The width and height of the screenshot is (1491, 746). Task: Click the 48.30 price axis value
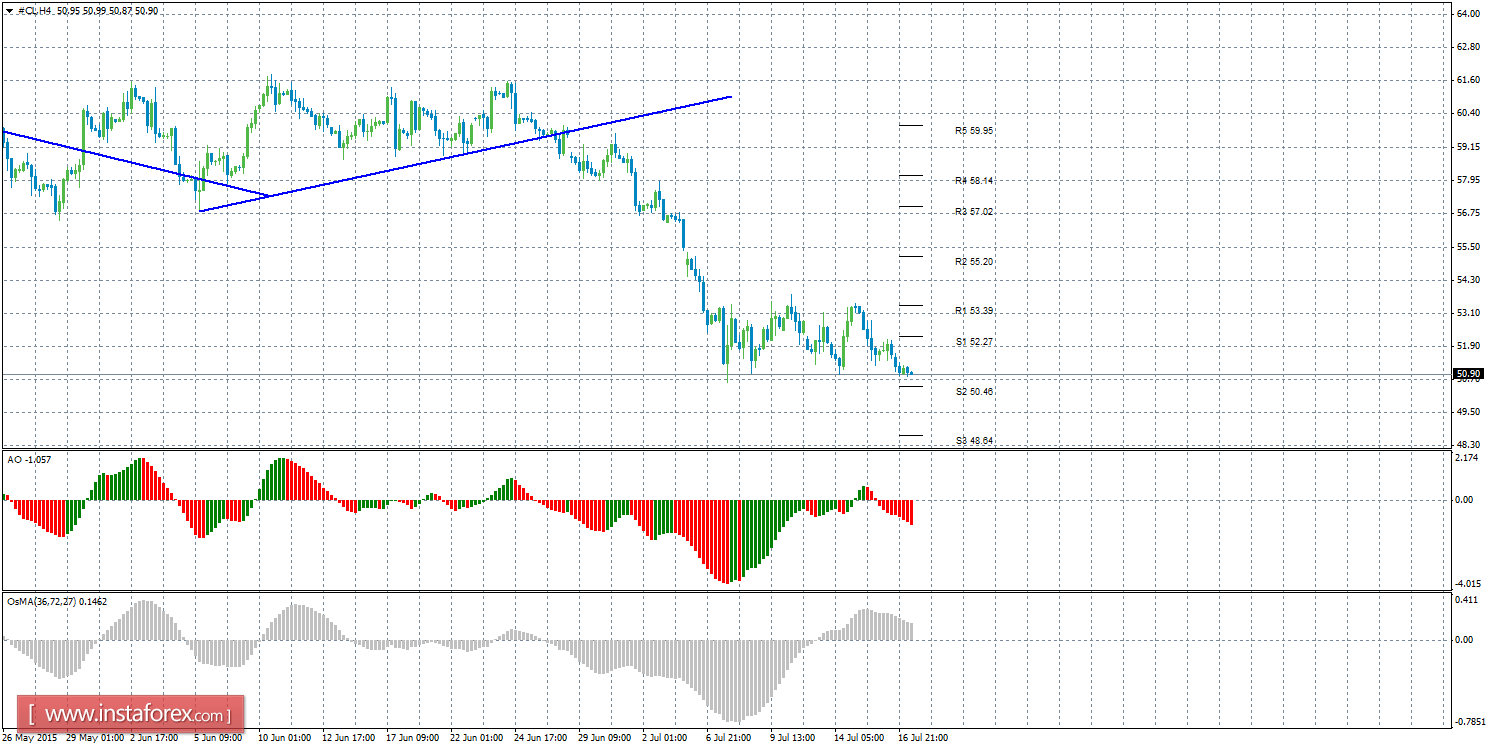tap(1468, 445)
